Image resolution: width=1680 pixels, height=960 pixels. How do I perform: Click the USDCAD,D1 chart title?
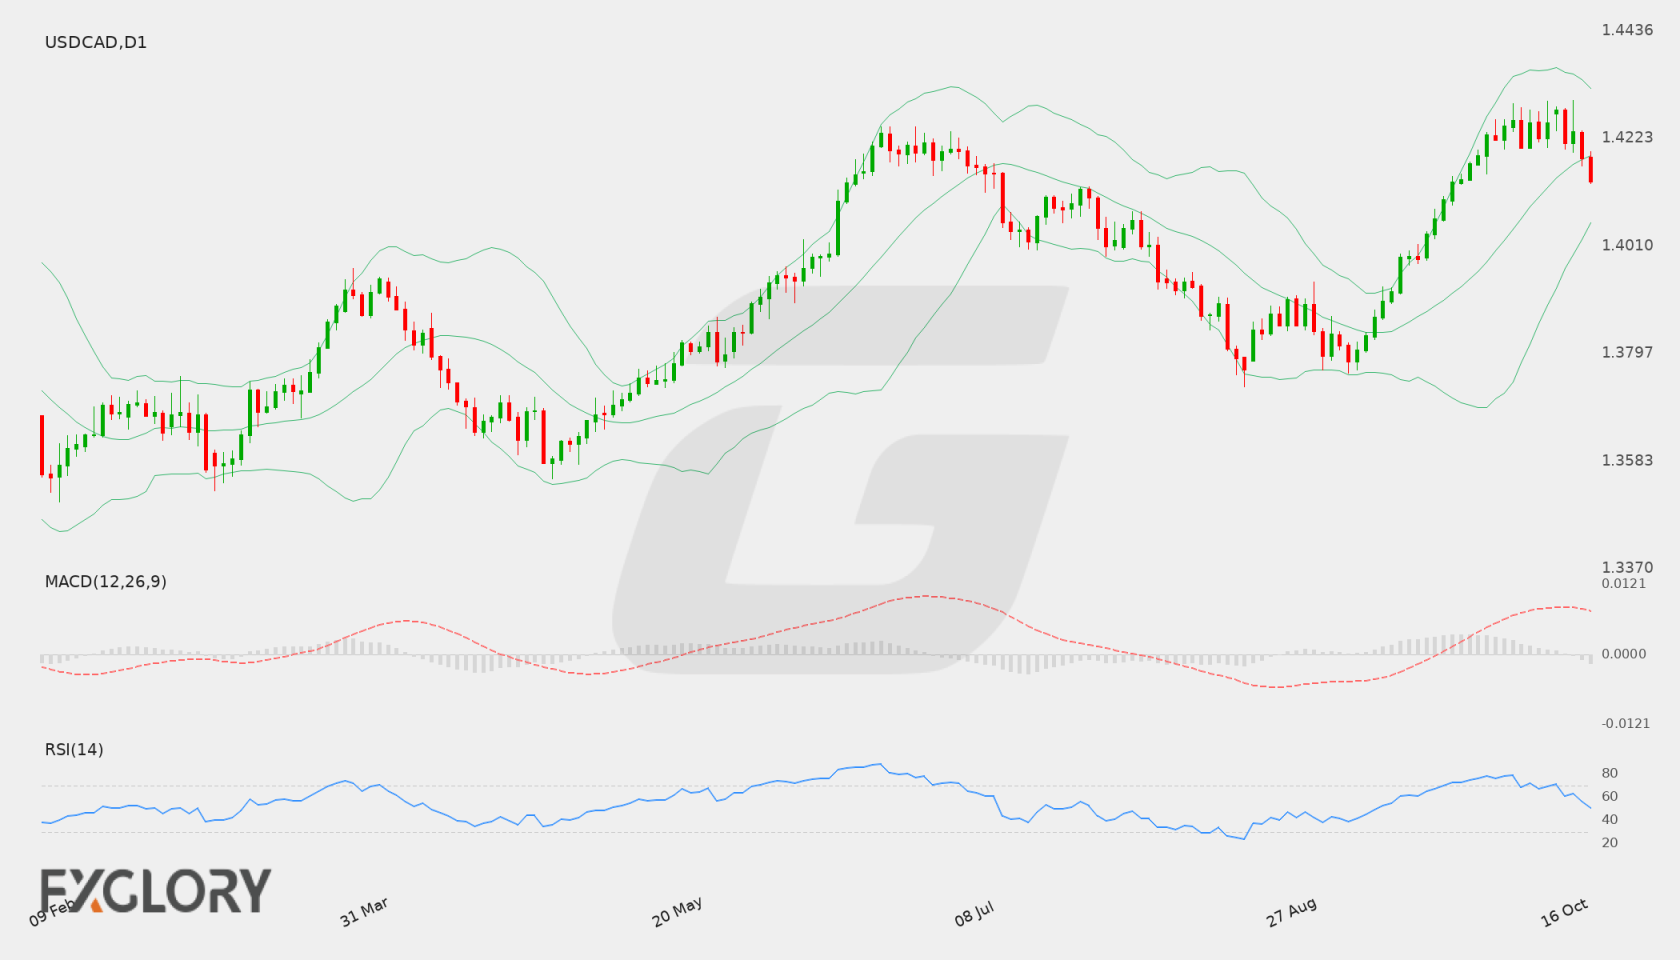(x=96, y=42)
